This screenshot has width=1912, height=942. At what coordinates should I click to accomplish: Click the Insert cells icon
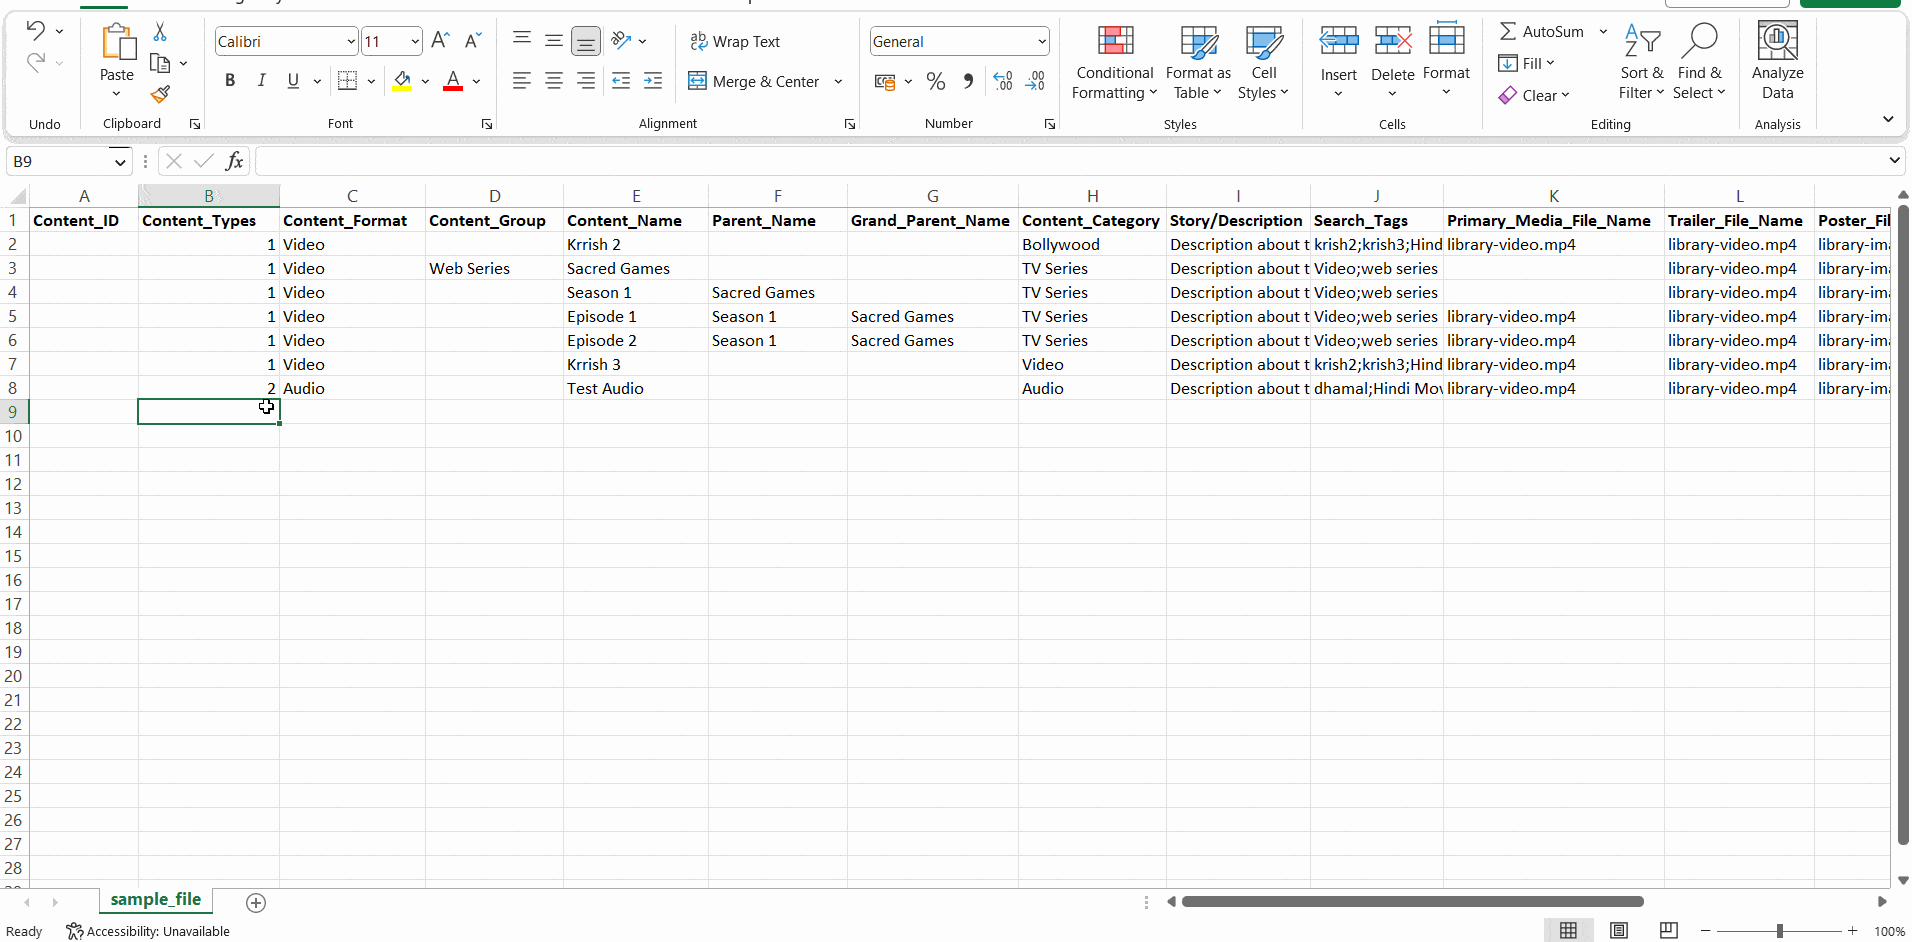click(x=1338, y=42)
